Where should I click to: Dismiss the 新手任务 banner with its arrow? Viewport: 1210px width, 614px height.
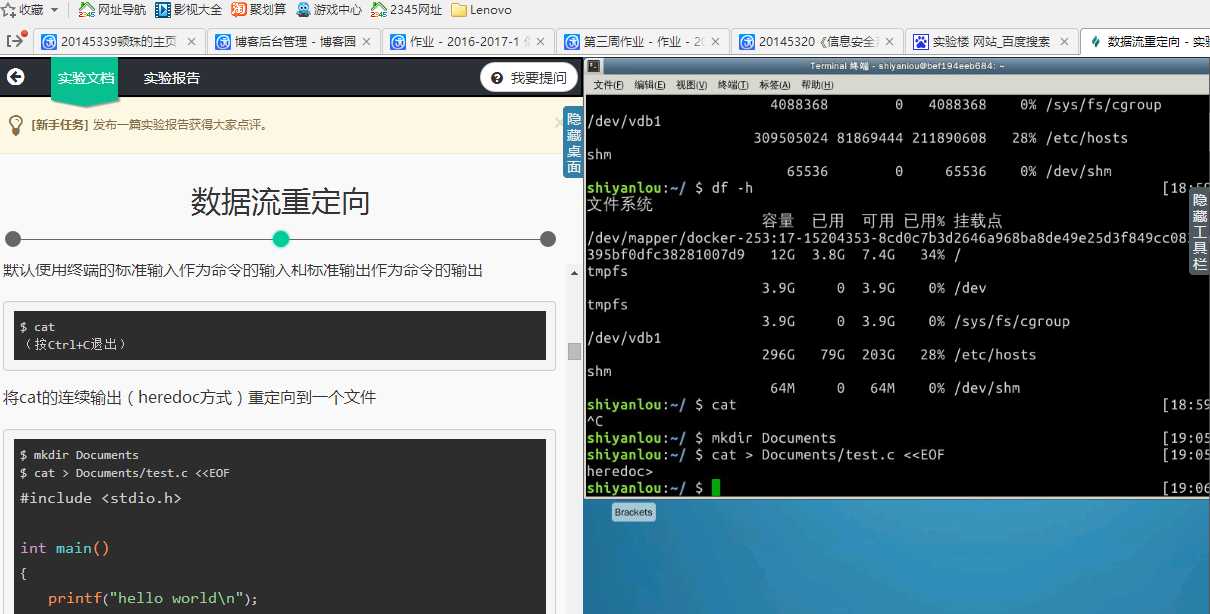pos(558,122)
